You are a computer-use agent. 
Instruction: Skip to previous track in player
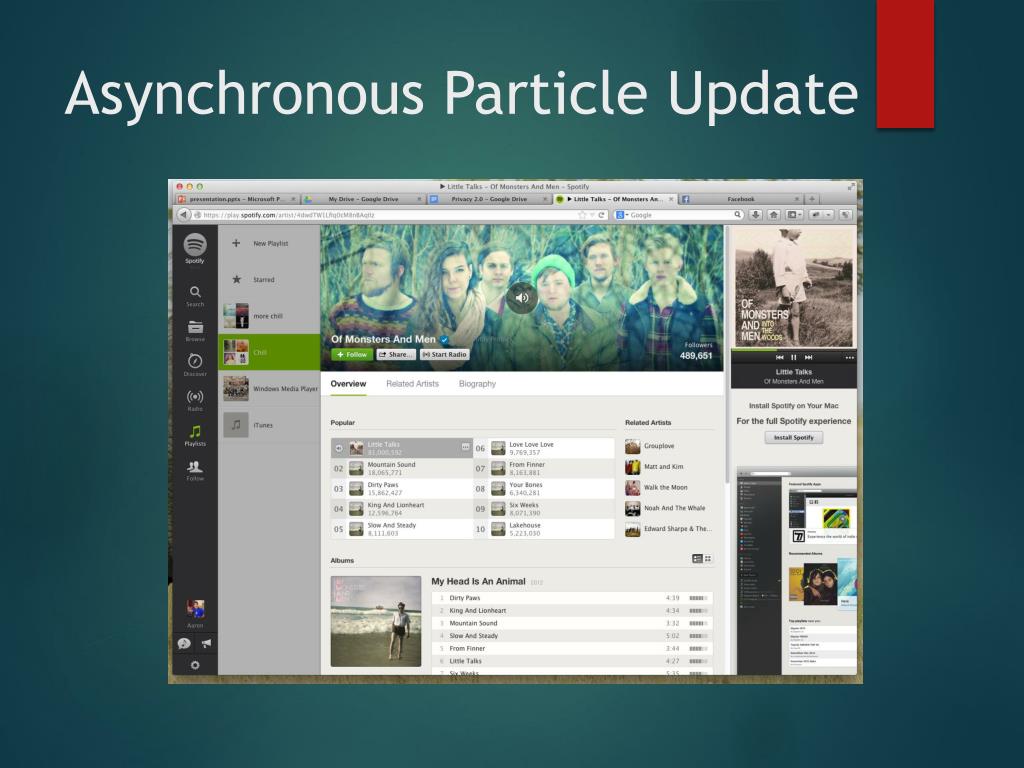[779, 357]
